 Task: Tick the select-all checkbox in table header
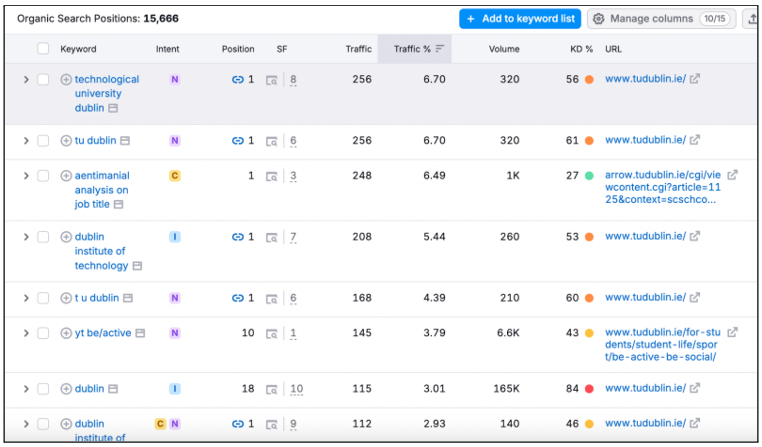[43, 49]
